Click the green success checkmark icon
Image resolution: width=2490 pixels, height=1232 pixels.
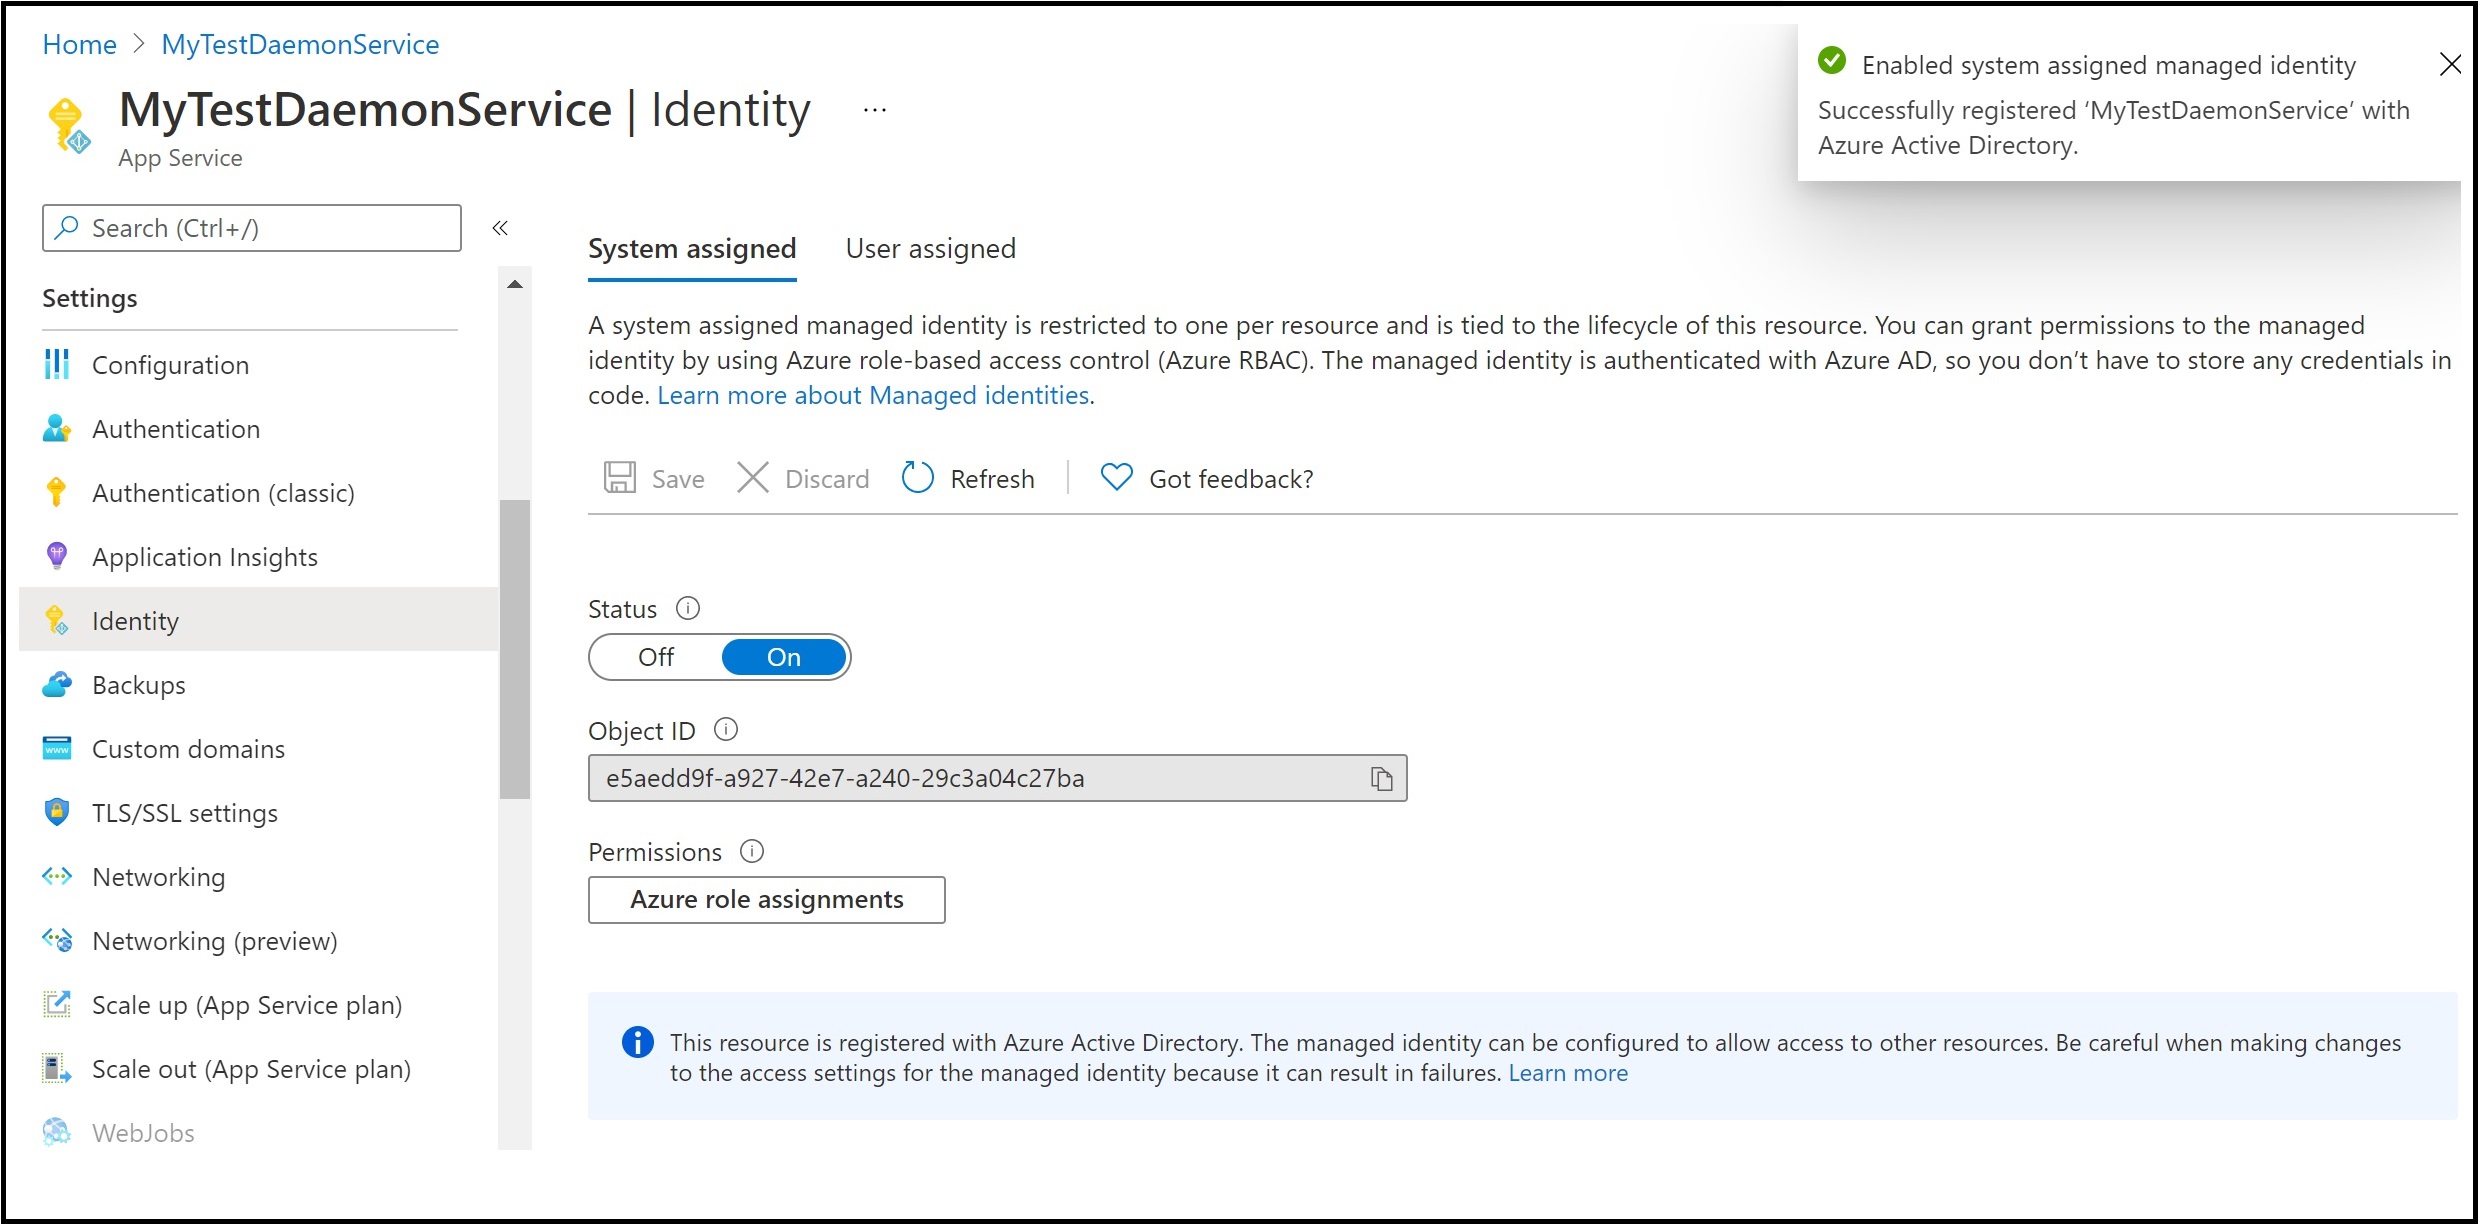point(1832,61)
